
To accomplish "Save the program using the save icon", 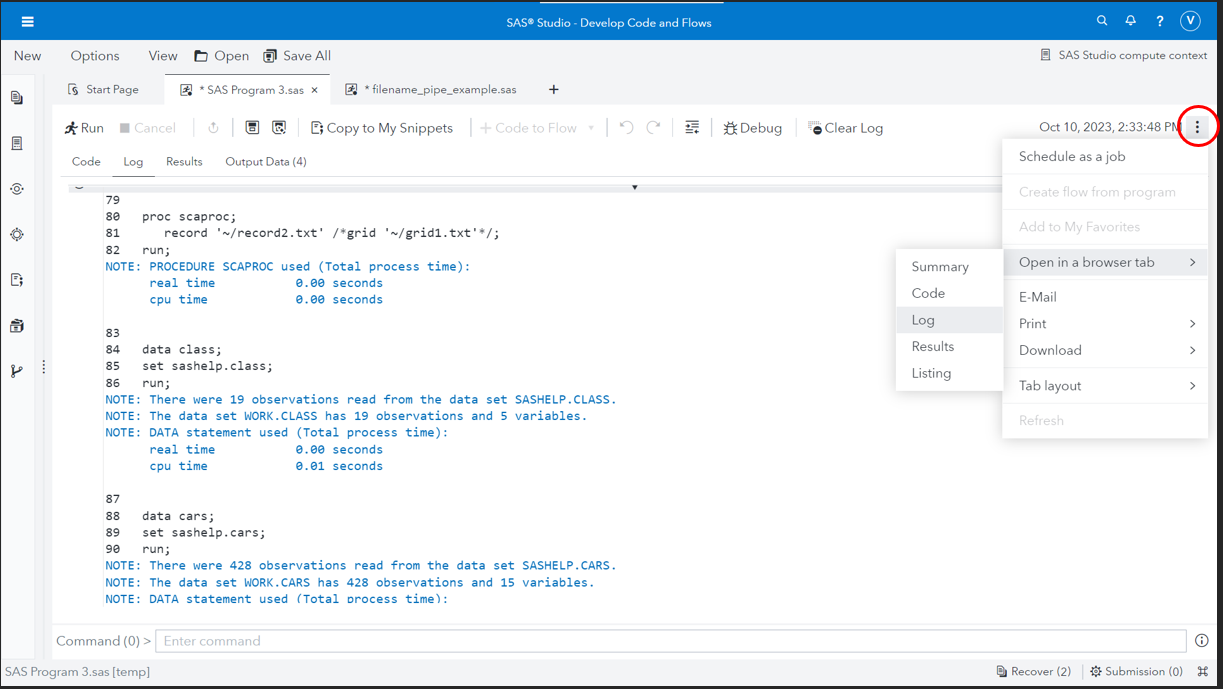I will pos(253,127).
